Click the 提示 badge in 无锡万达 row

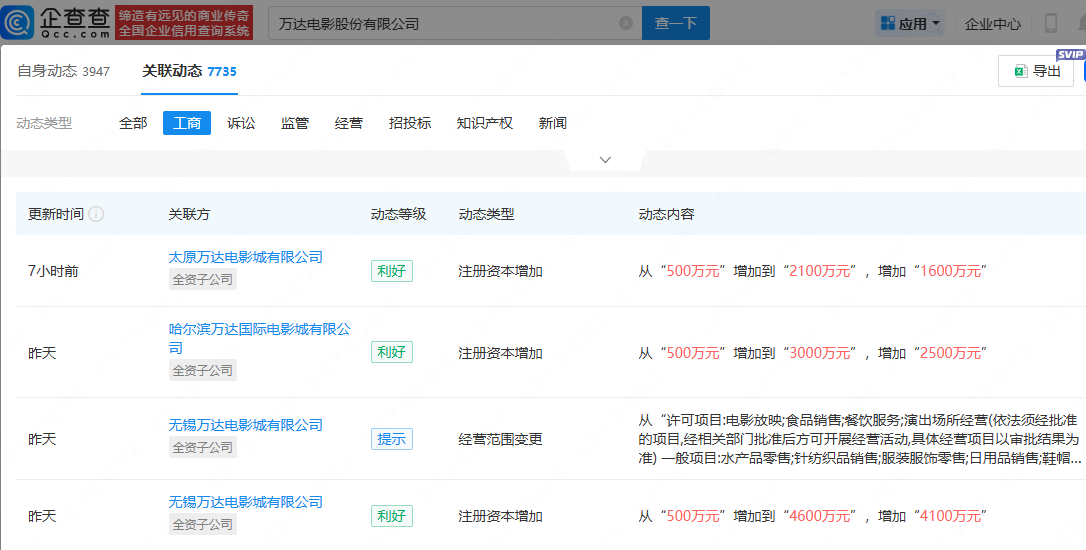click(x=391, y=439)
